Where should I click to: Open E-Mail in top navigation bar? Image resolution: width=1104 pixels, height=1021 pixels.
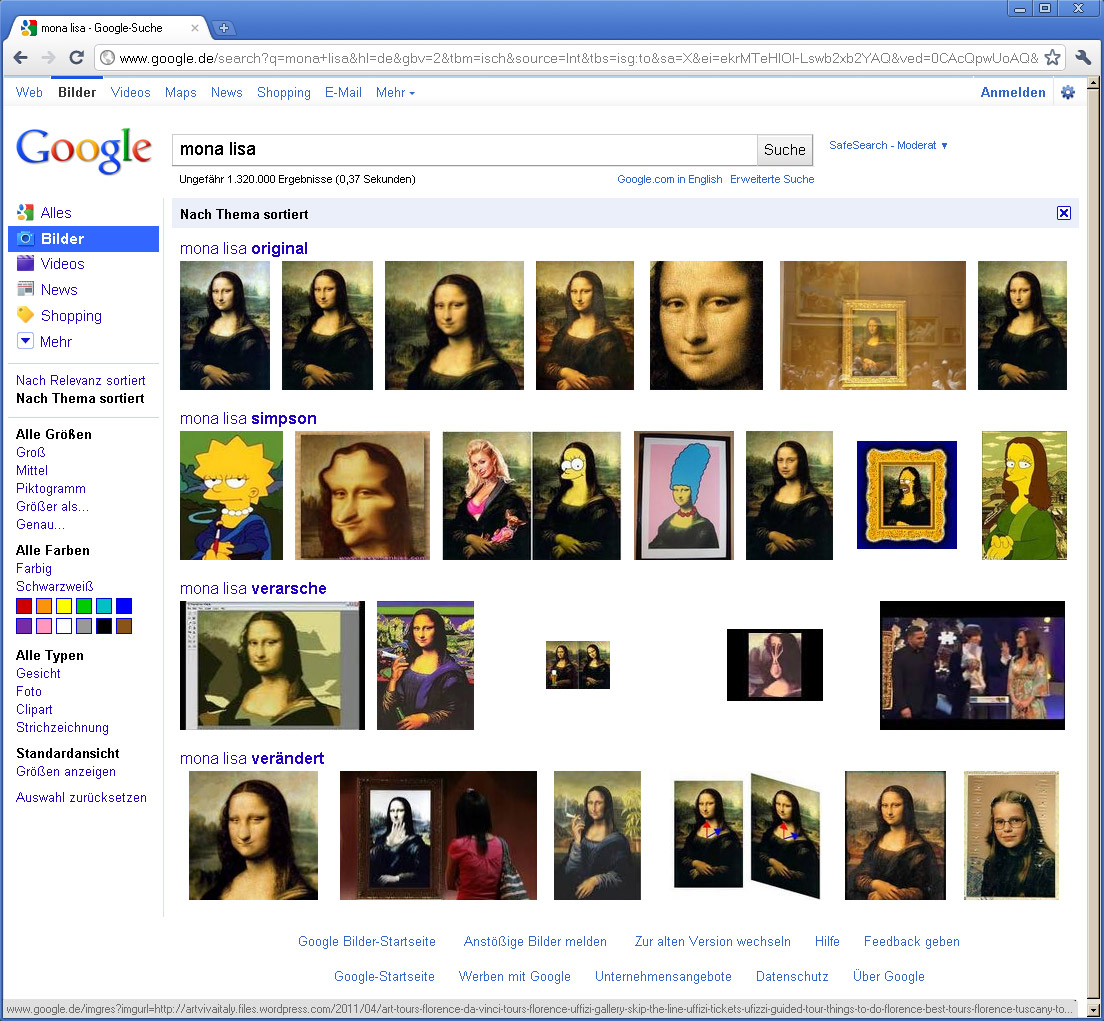(343, 92)
